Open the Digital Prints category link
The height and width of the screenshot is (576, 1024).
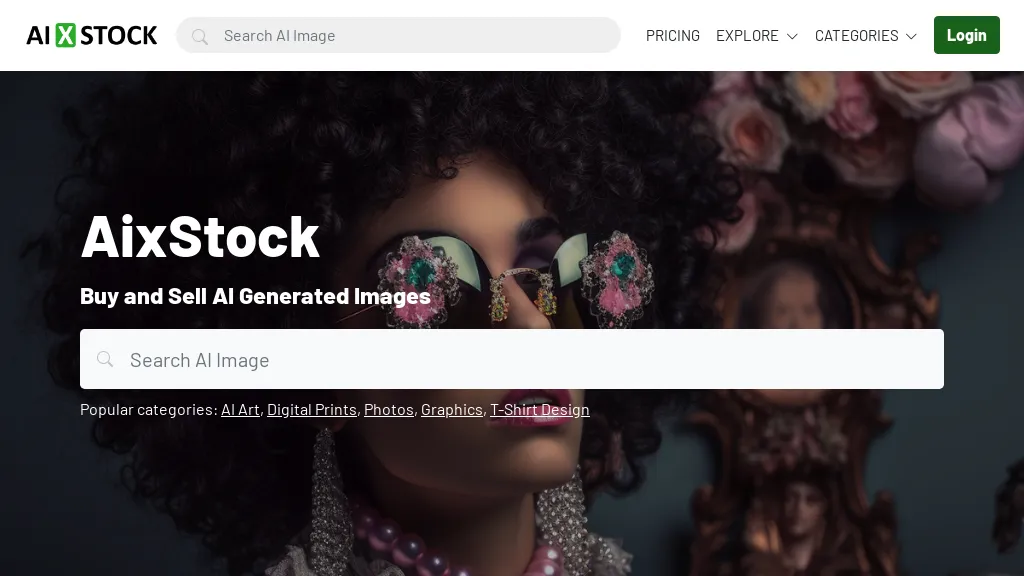312,409
